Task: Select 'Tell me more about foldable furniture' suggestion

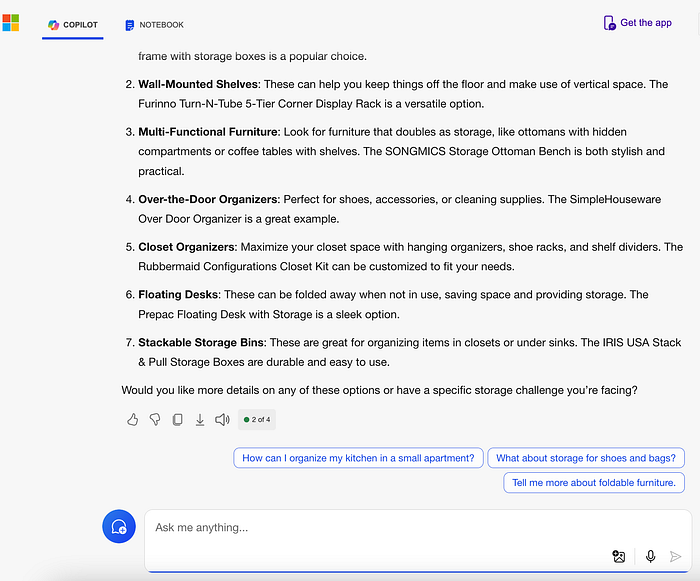Action: tap(594, 483)
